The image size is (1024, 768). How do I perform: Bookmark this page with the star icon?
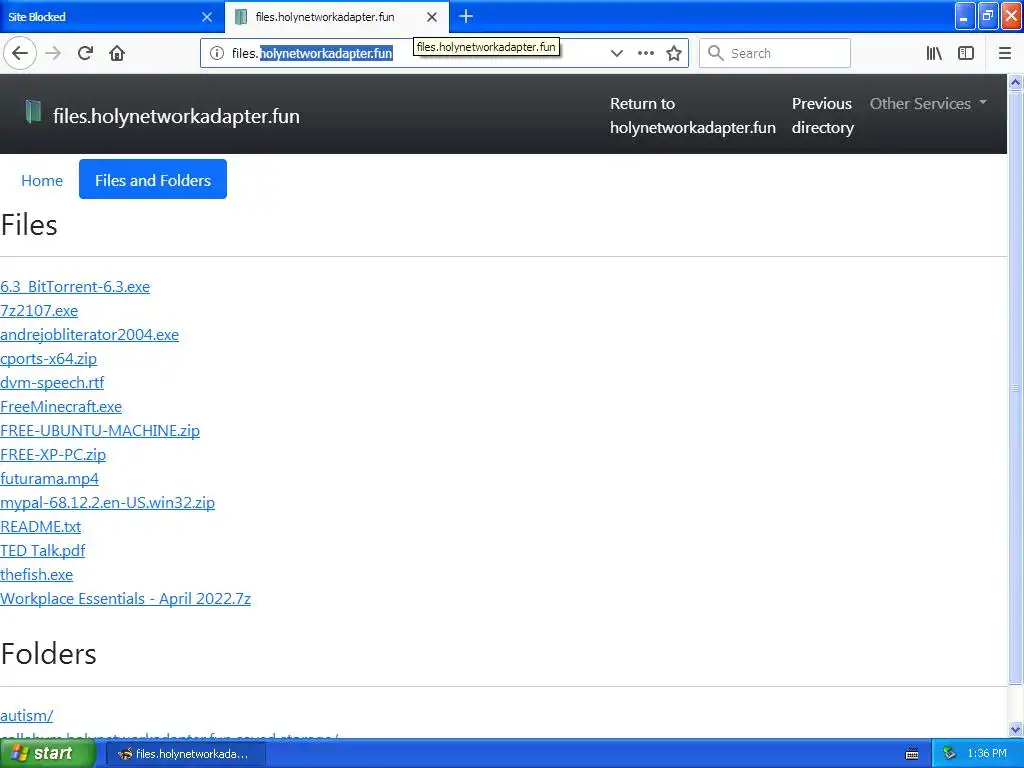674,53
